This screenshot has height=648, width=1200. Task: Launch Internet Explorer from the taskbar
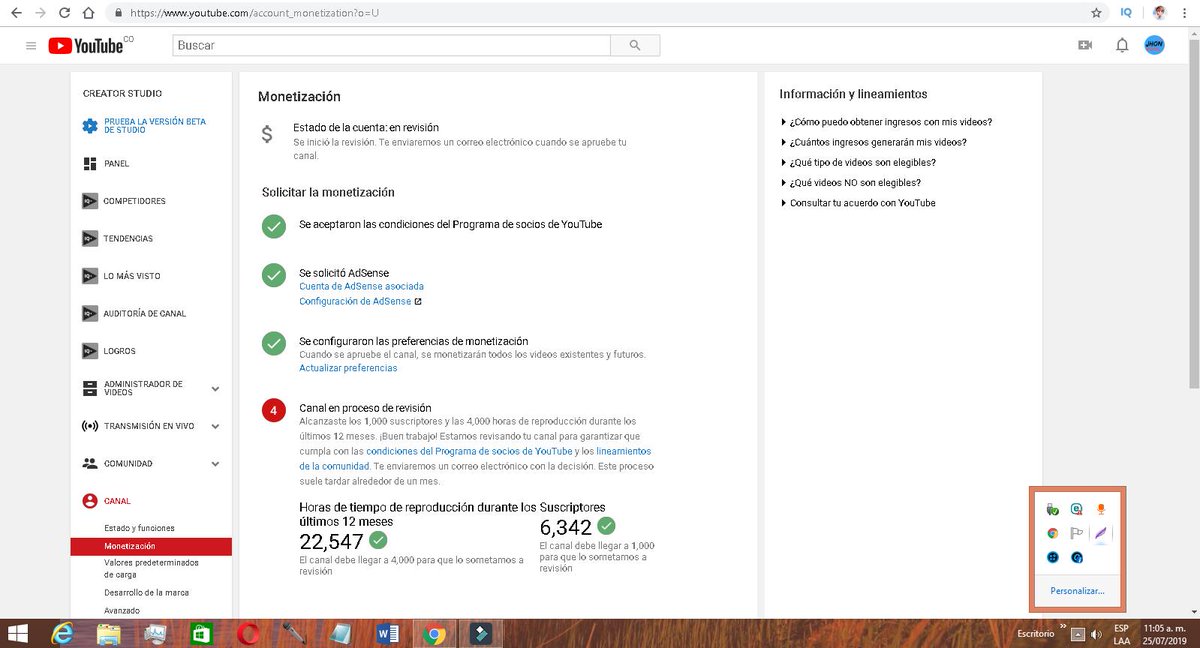pos(64,633)
